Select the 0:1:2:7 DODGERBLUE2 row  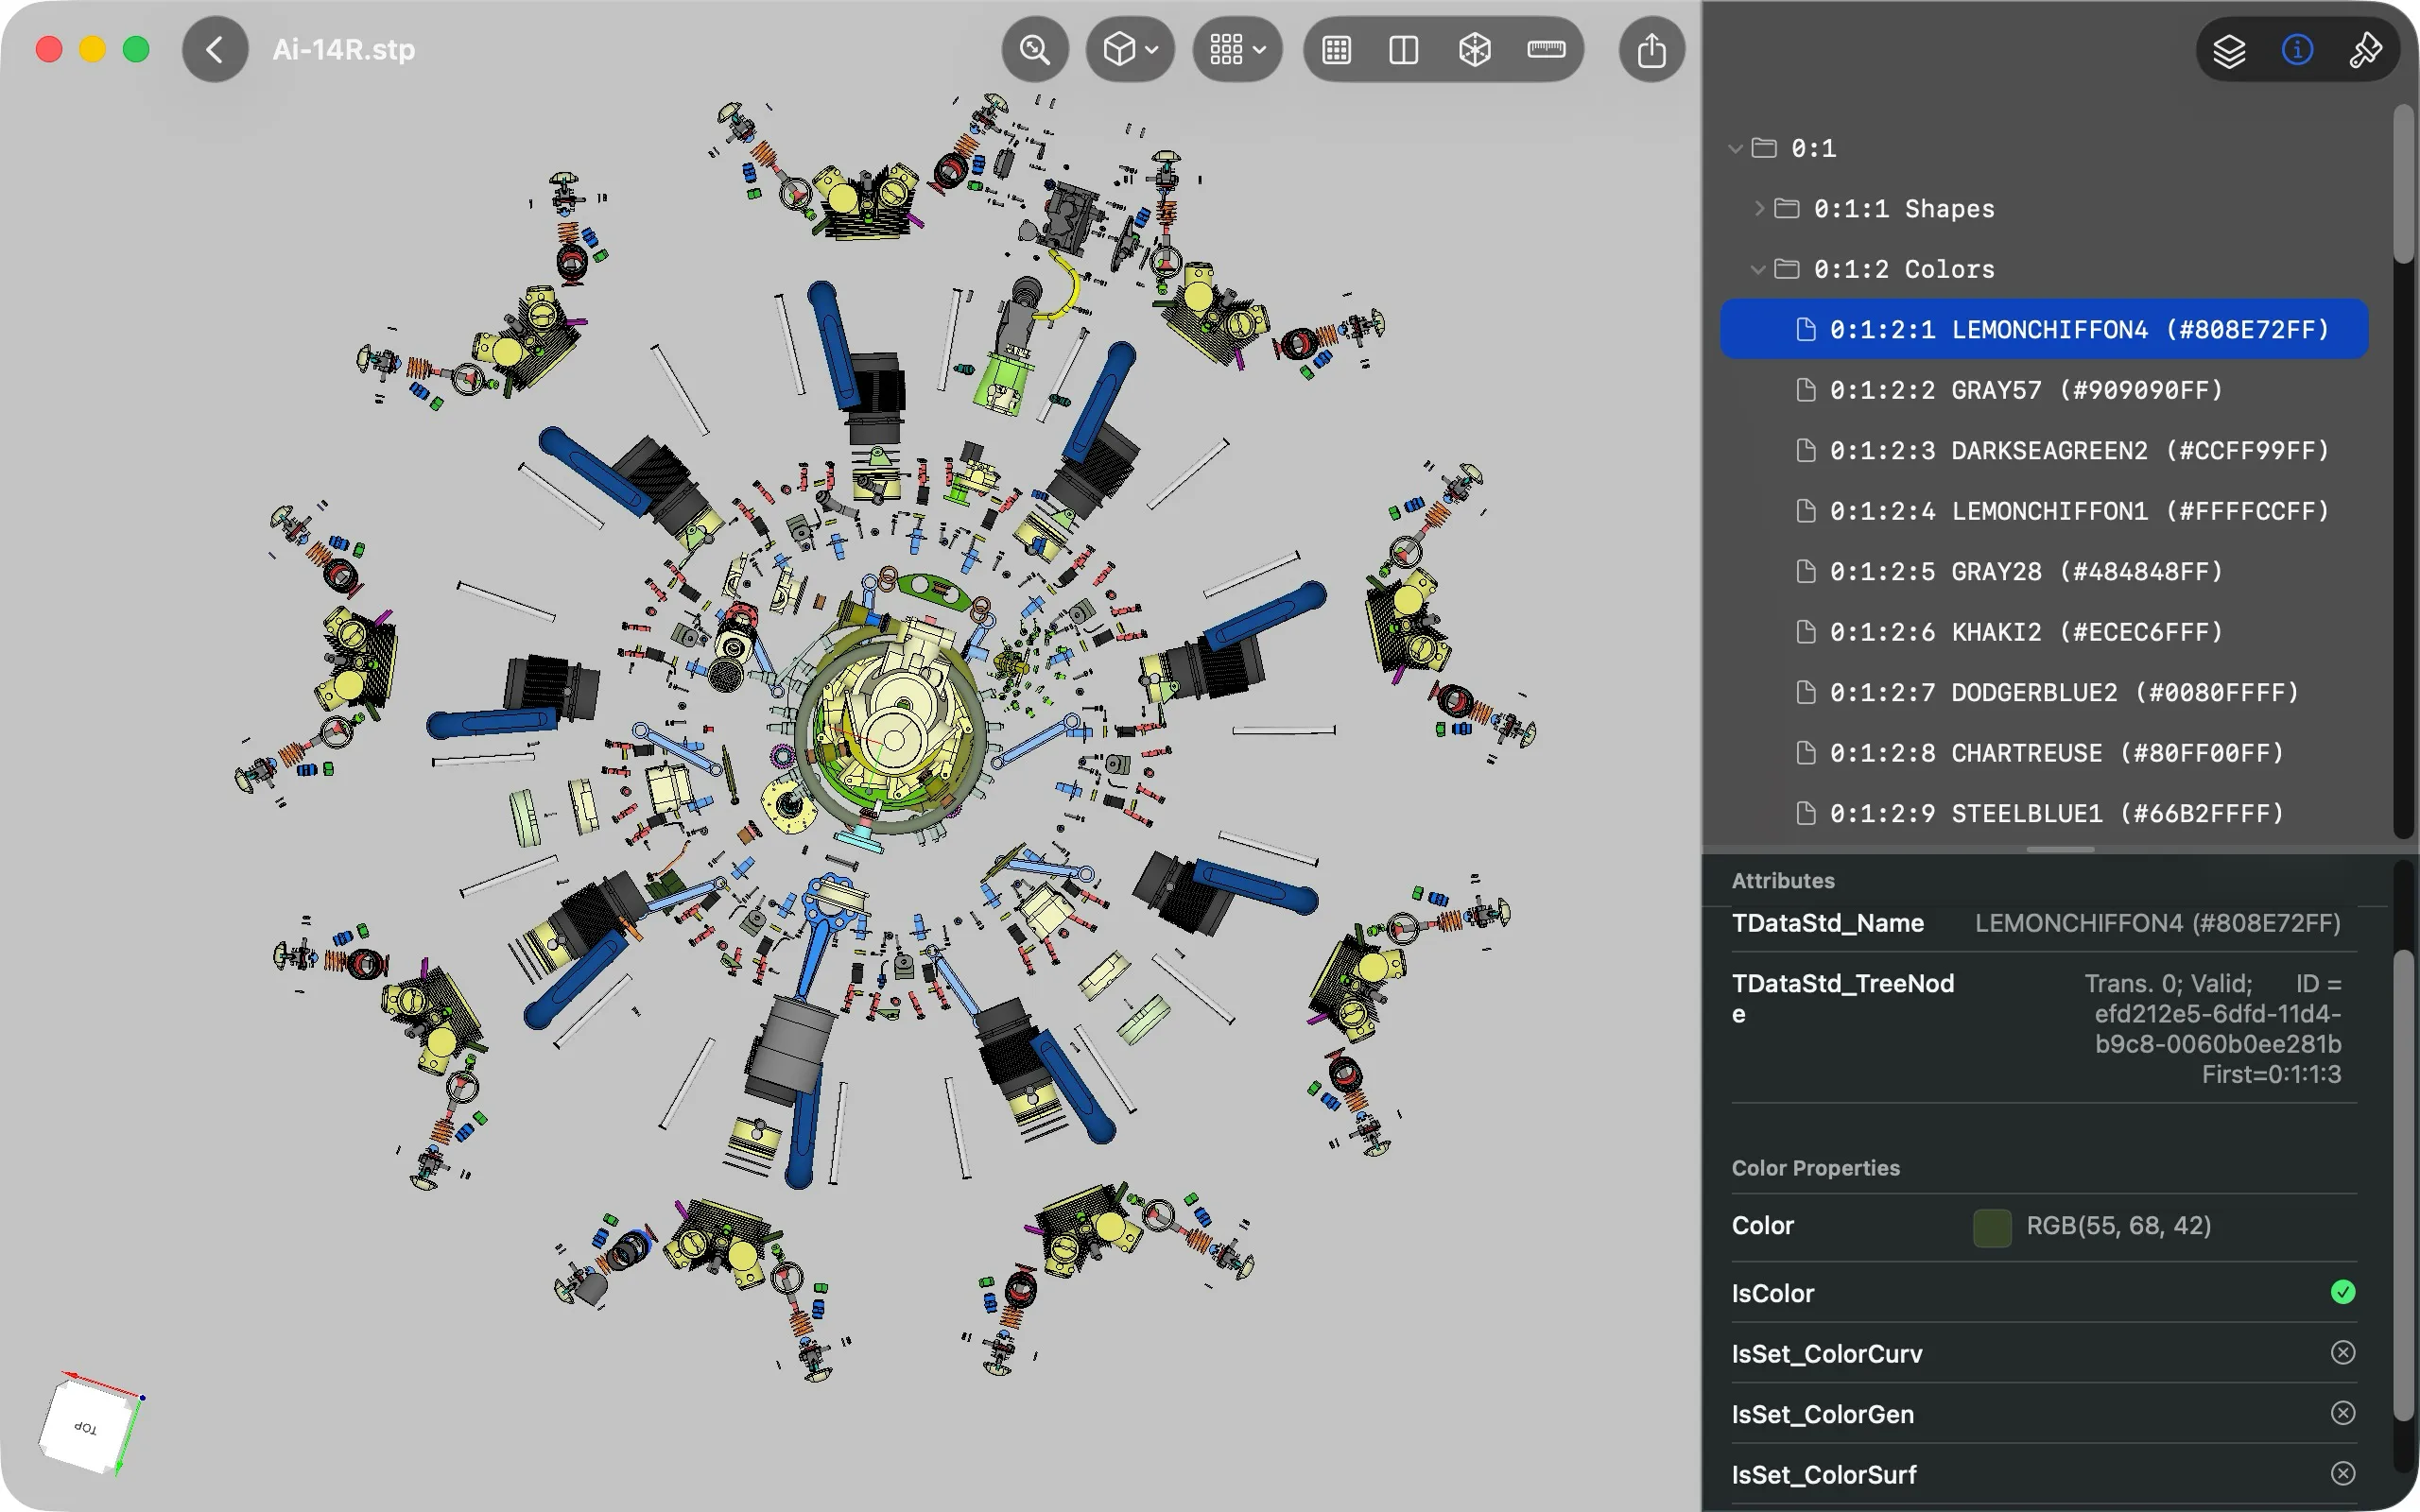point(2044,693)
